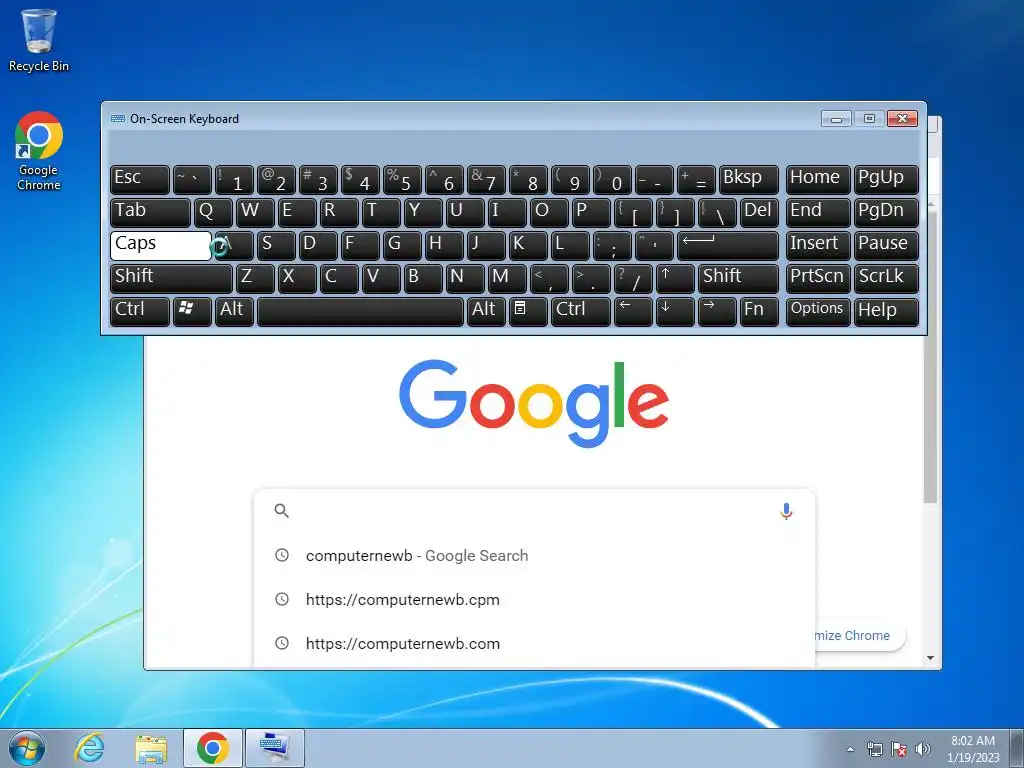Select https://computernewb.cpm suggestion
This screenshot has height=768, width=1024.
click(x=534, y=600)
